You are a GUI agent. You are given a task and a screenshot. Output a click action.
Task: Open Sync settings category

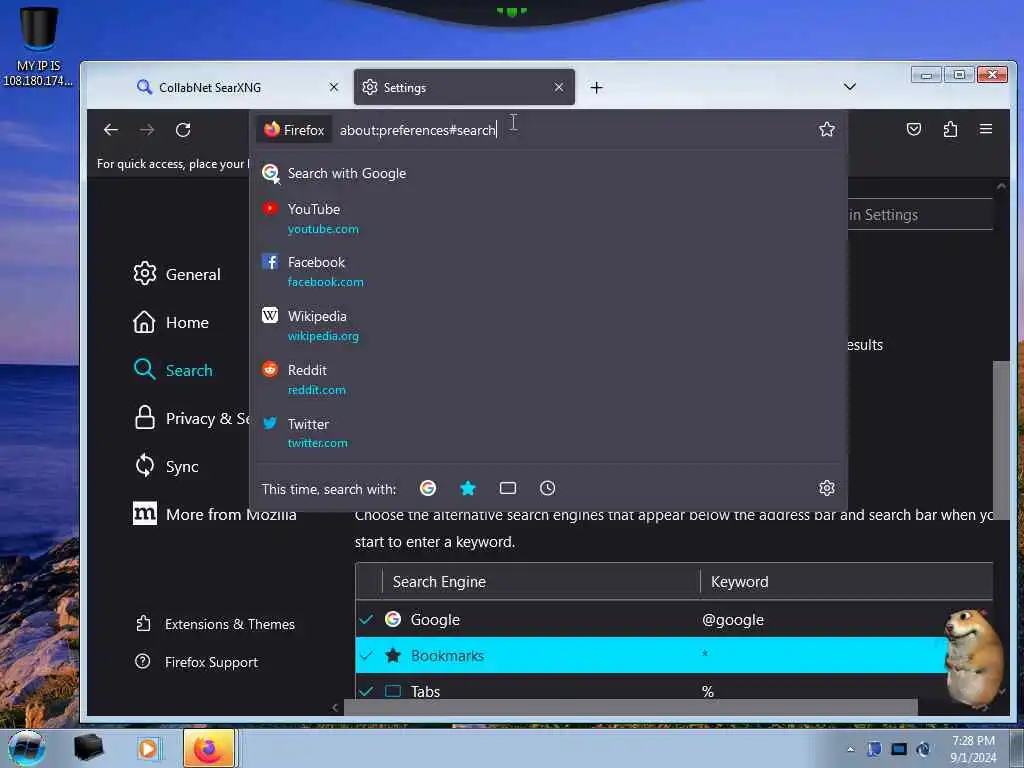166,466
